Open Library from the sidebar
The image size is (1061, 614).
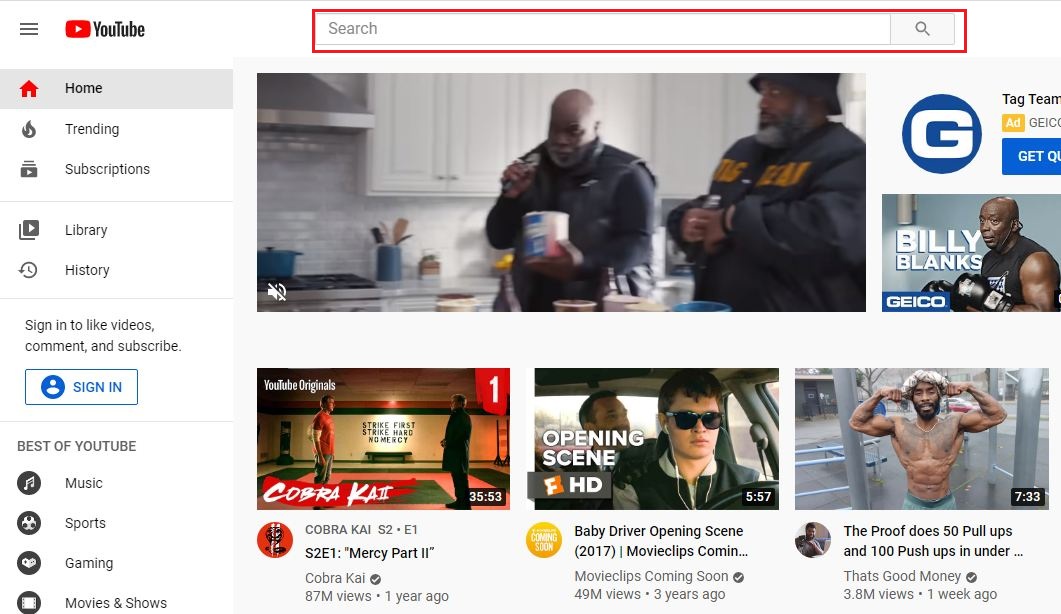116,230
